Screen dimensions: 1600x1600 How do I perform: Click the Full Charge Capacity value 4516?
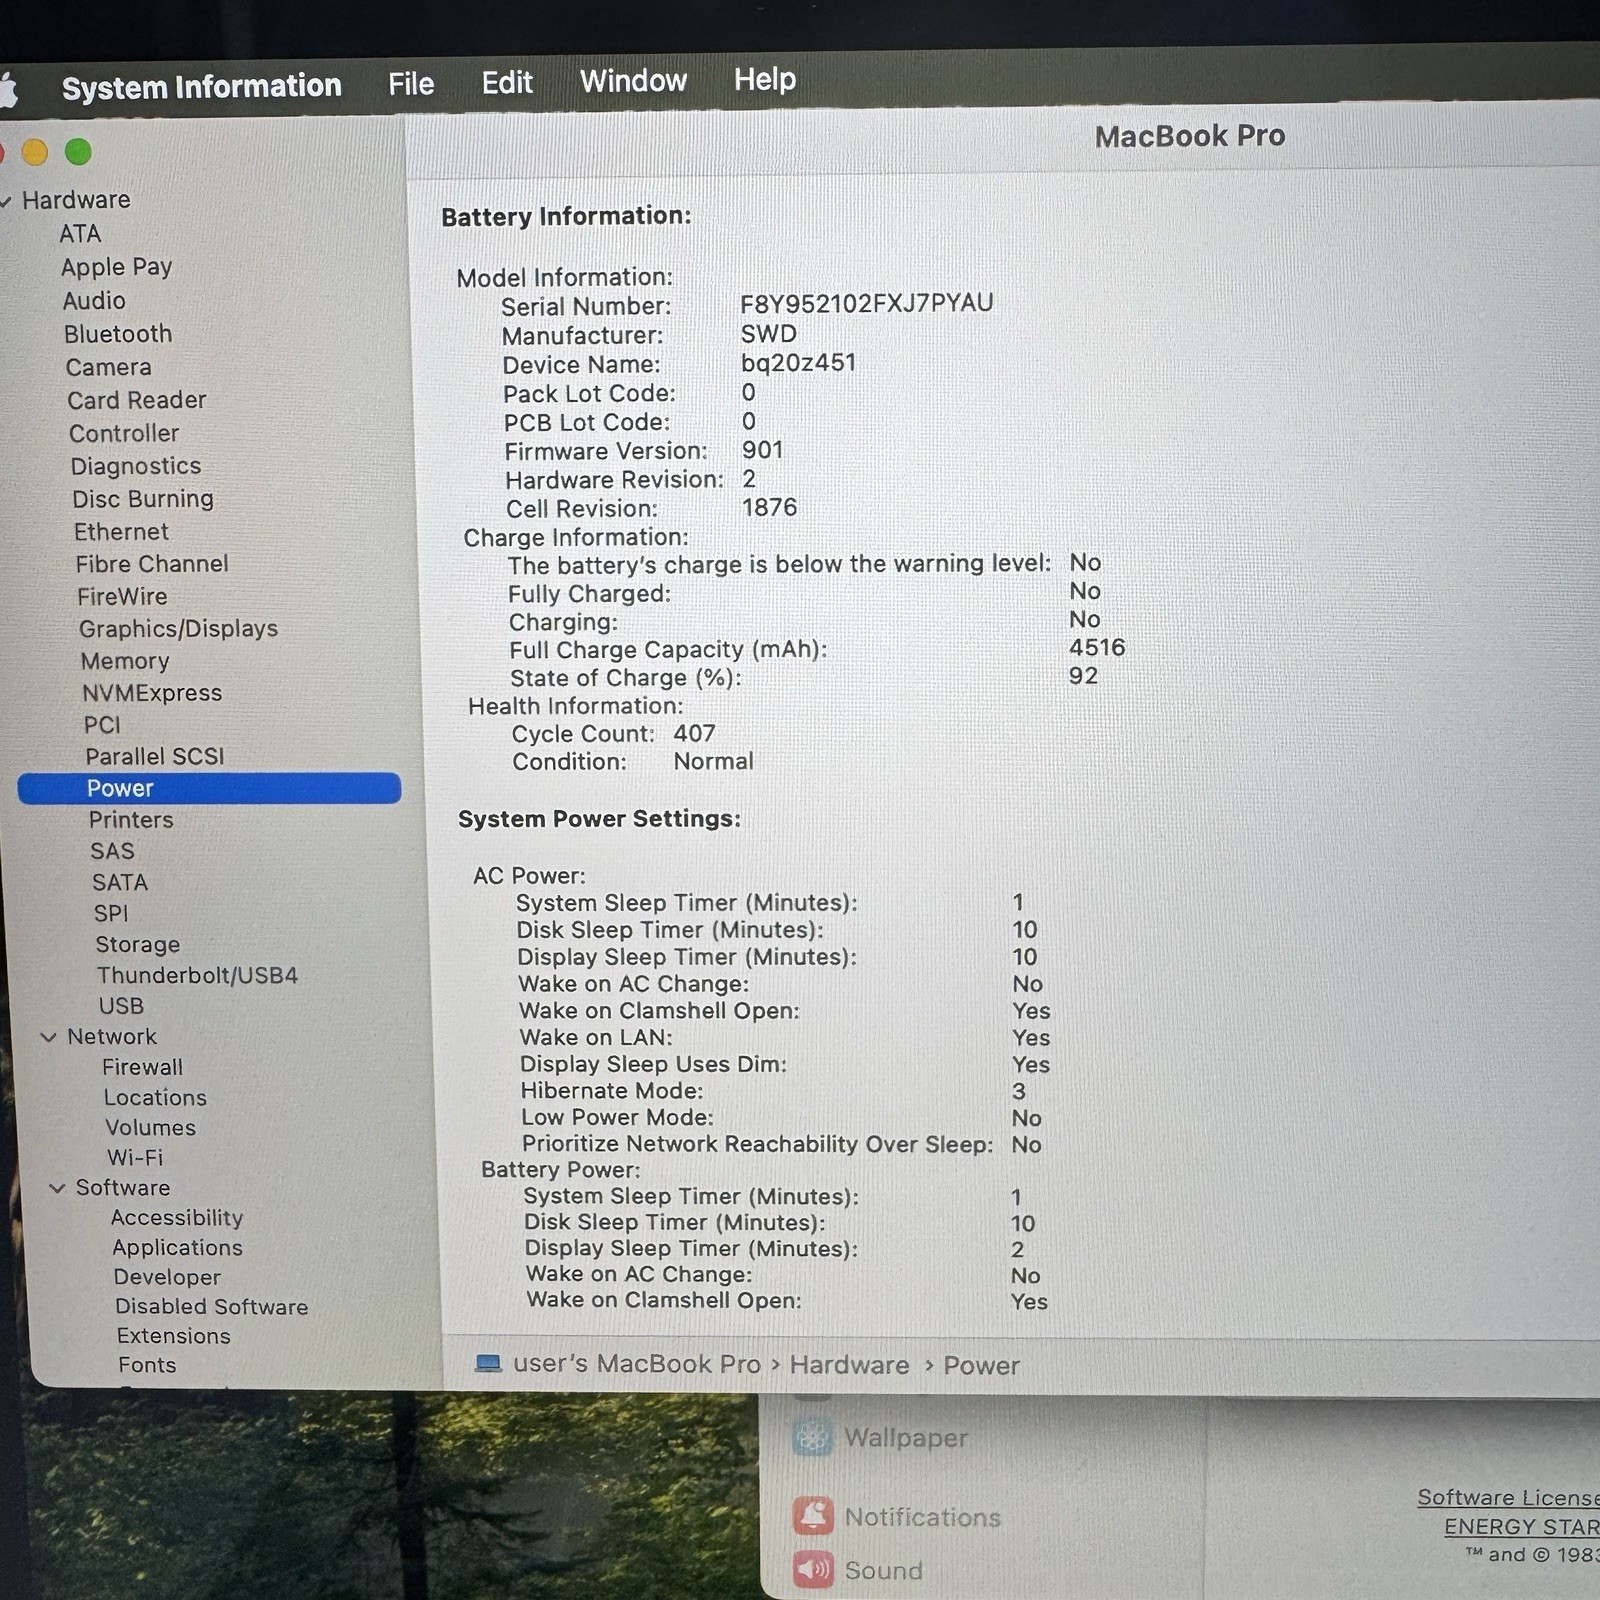[x=1097, y=648]
